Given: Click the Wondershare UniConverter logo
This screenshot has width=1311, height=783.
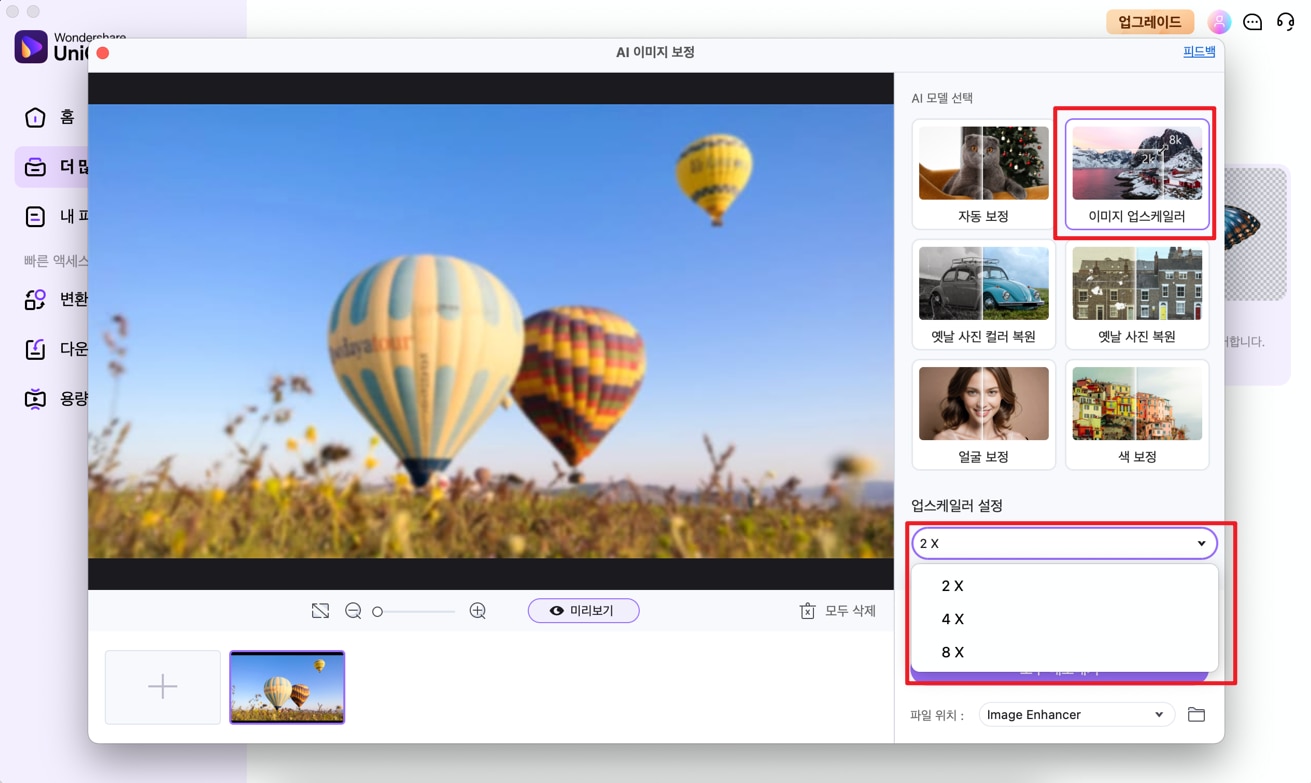Looking at the screenshot, I should pyautogui.click(x=31, y=47).
